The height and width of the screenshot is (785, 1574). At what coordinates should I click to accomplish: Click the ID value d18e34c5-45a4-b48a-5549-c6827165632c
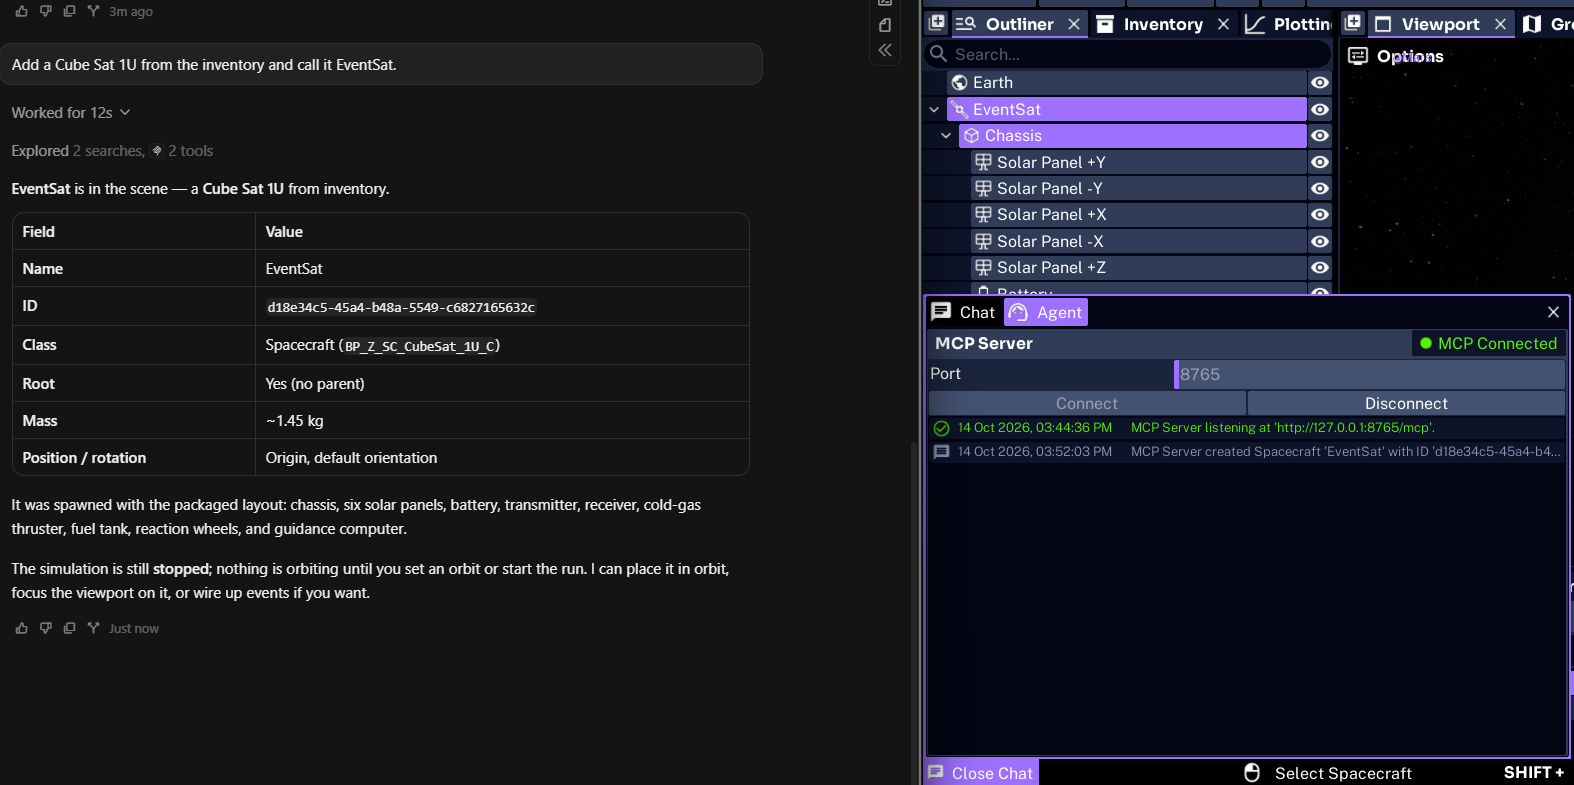coord(401,307)
